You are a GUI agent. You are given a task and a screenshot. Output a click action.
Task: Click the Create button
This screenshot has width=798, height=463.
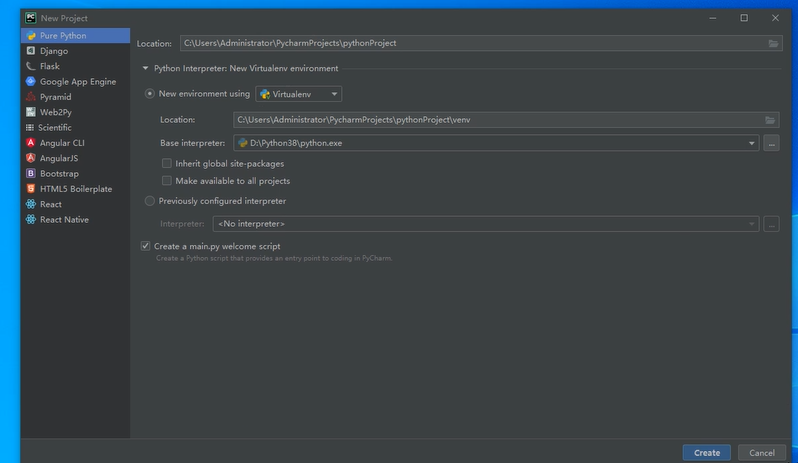point(706,452)
